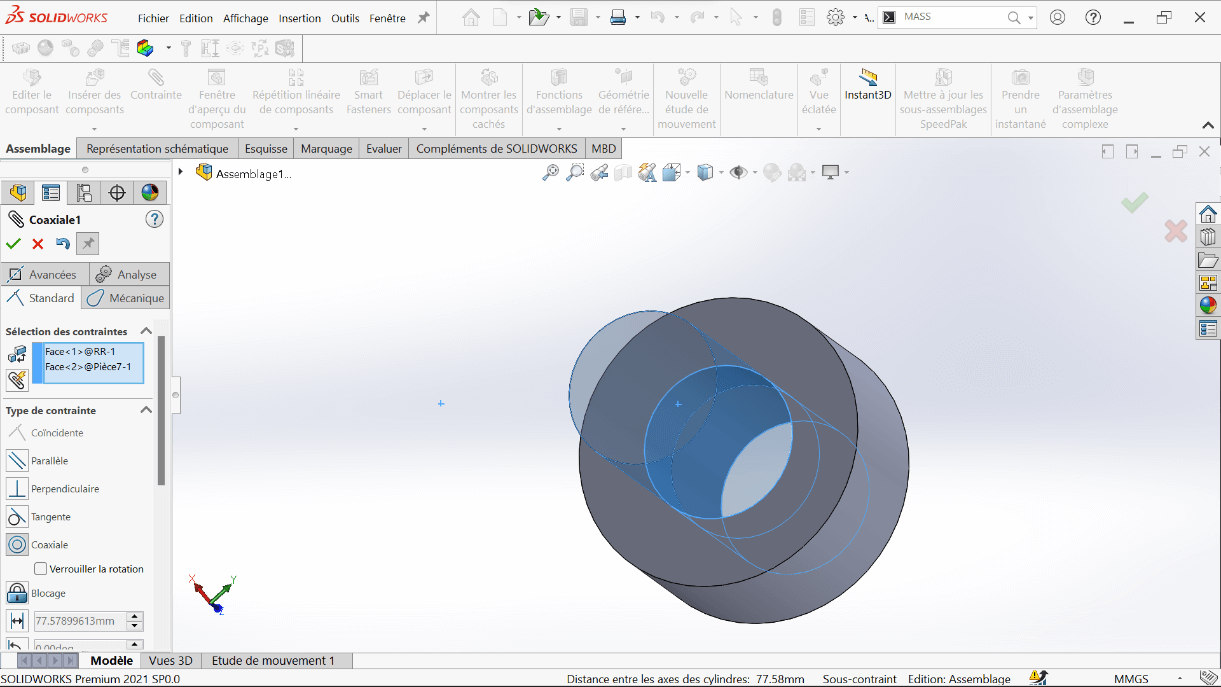Confirm the Coaxiale1 mate with green checkmark
The height and width of the screenshot is (687, 1221).
(13, 244)
